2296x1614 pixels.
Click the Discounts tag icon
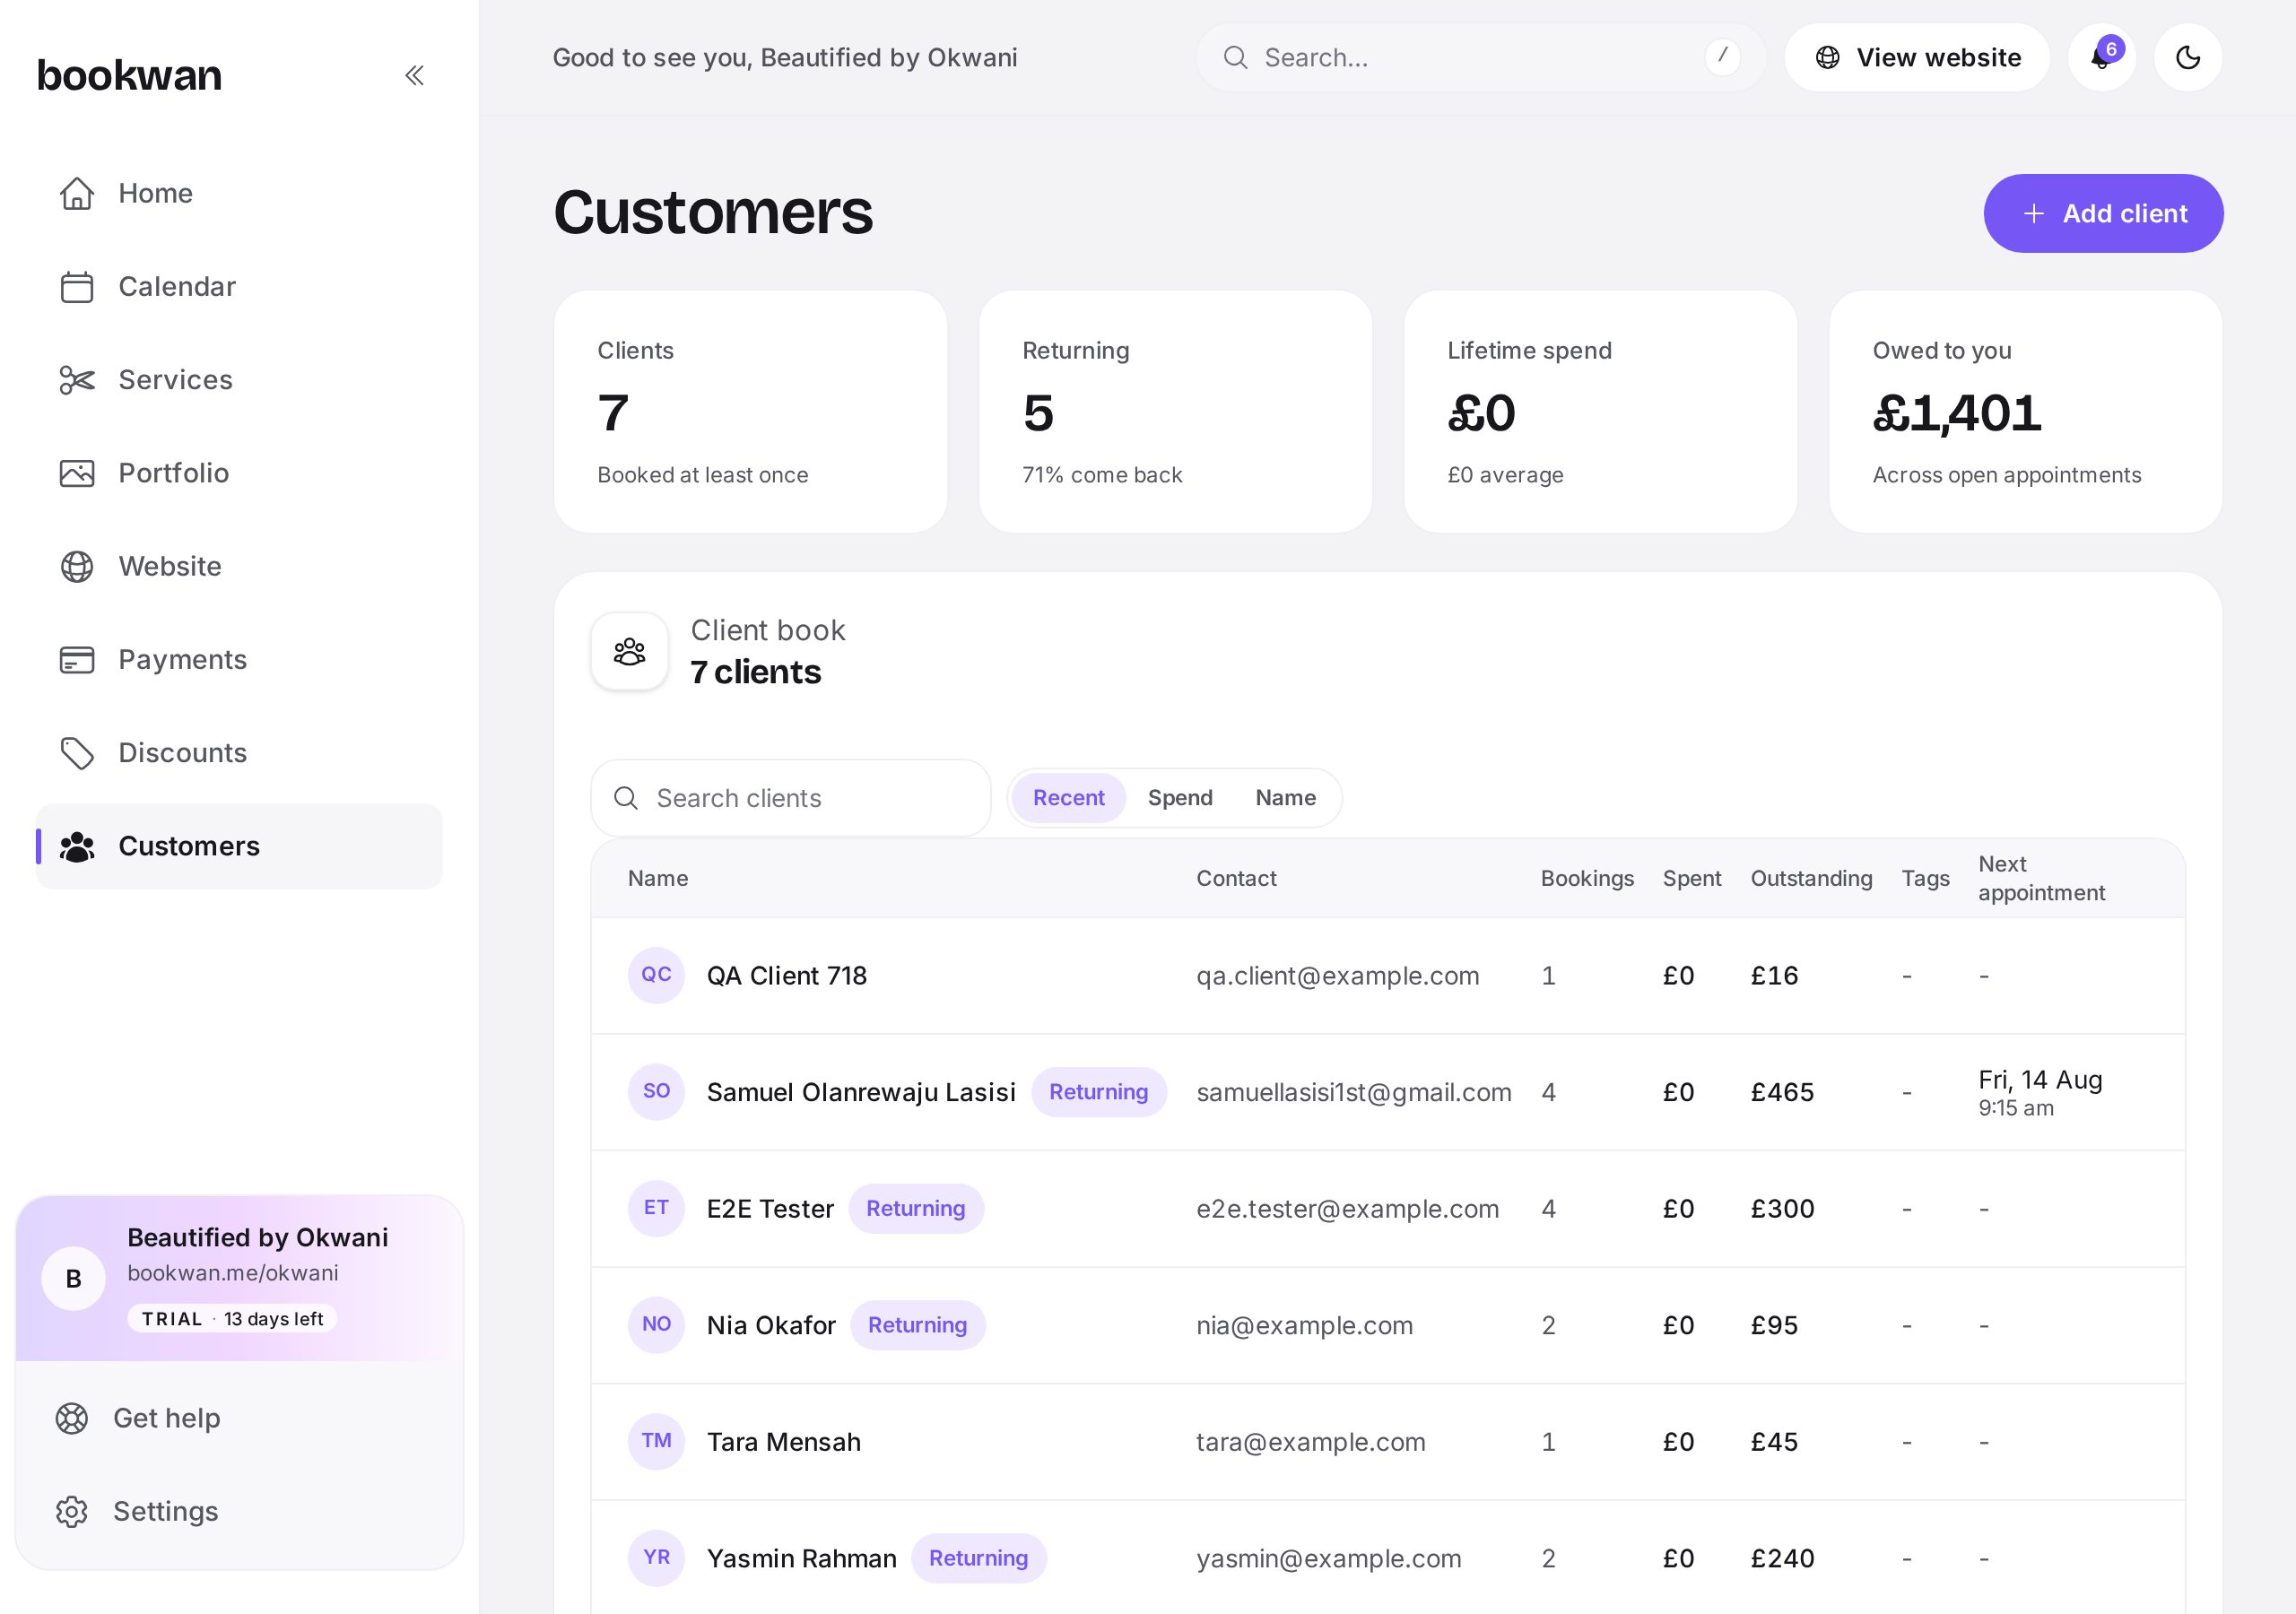77,753
